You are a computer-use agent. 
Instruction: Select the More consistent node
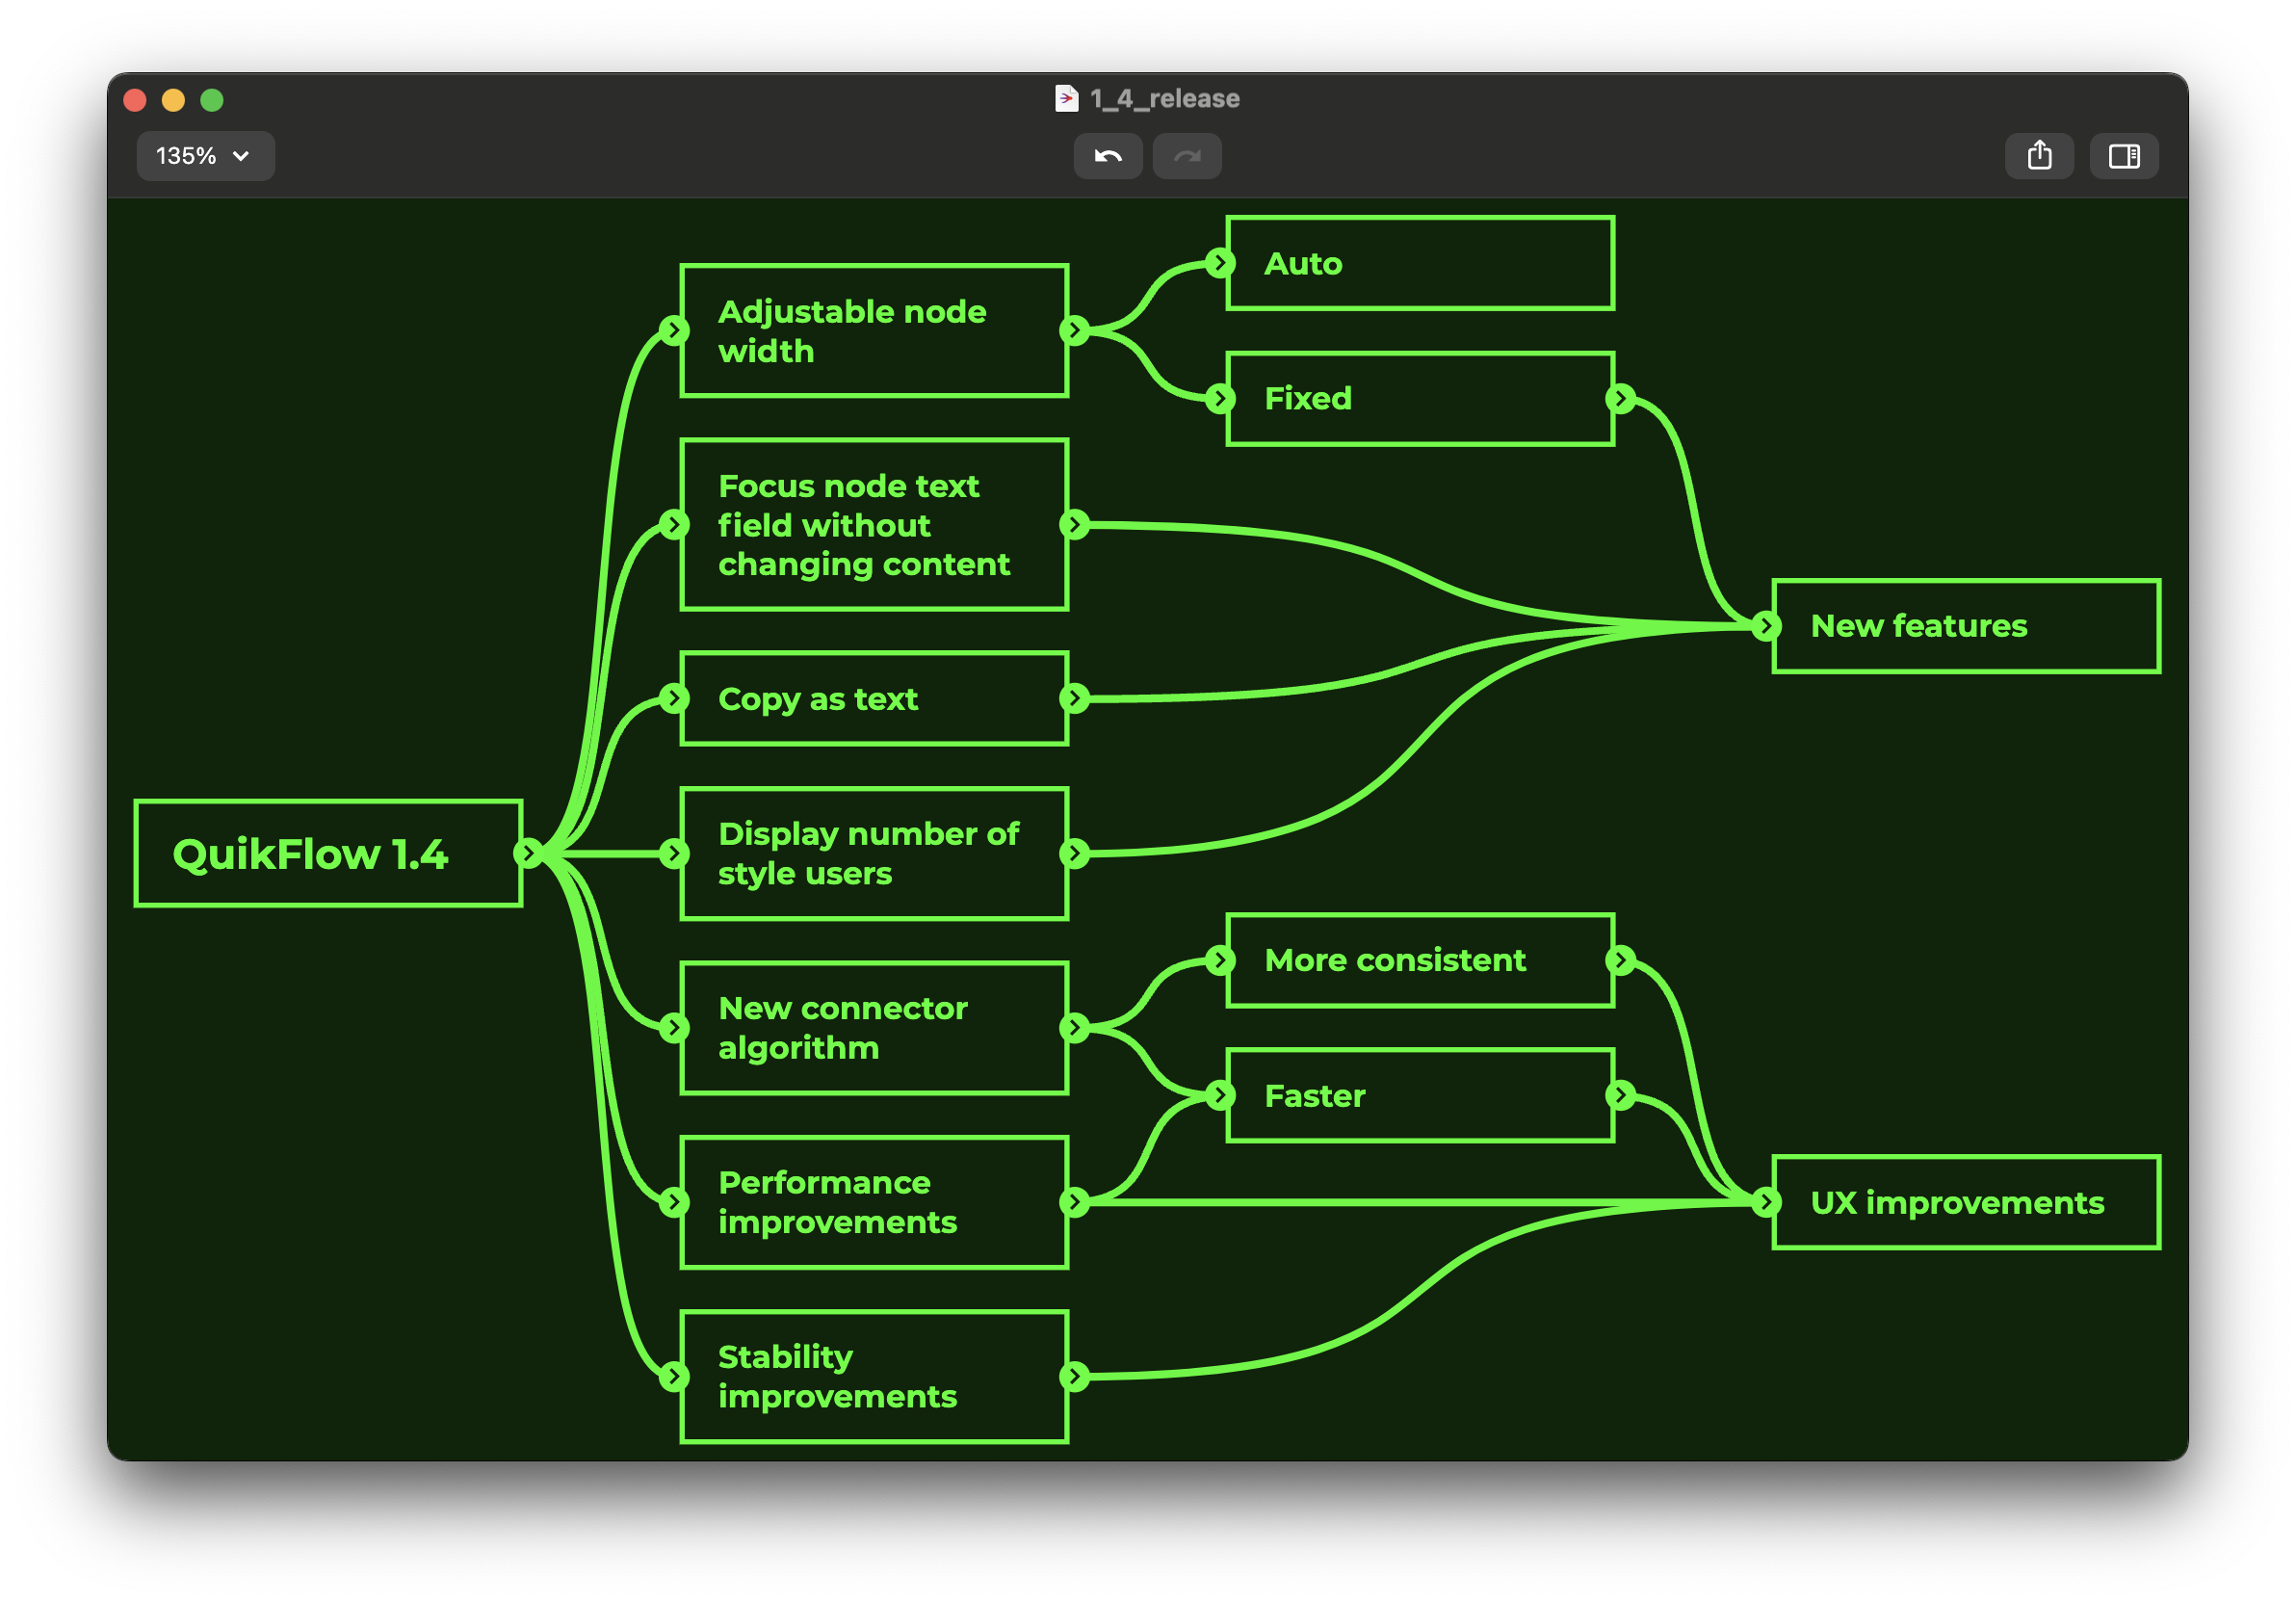pos(1420,961)
